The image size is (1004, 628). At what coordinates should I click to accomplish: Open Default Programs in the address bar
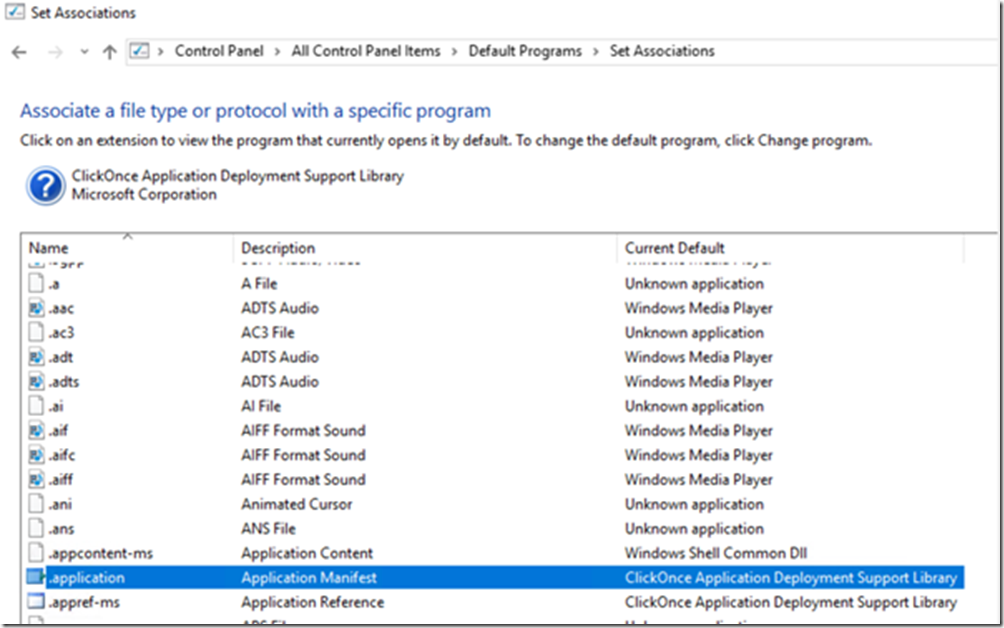(x=525, y=51)
